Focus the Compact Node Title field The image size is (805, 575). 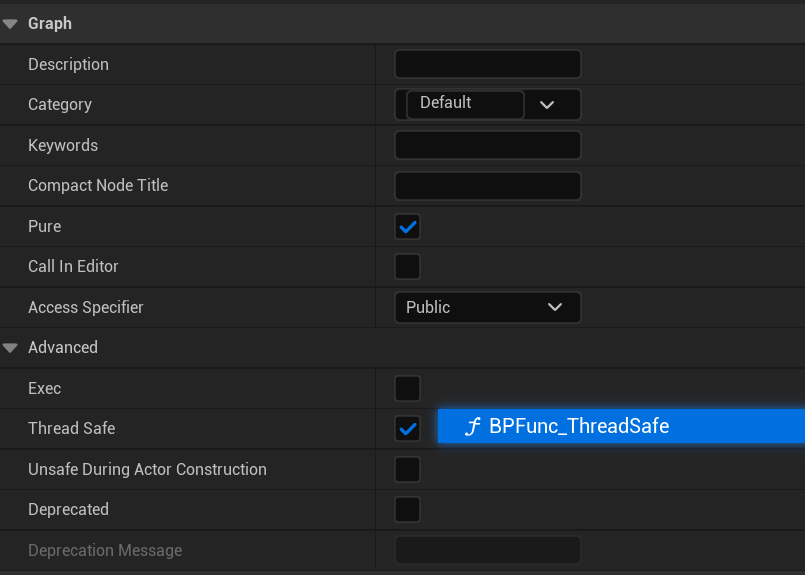pos(487,186)
